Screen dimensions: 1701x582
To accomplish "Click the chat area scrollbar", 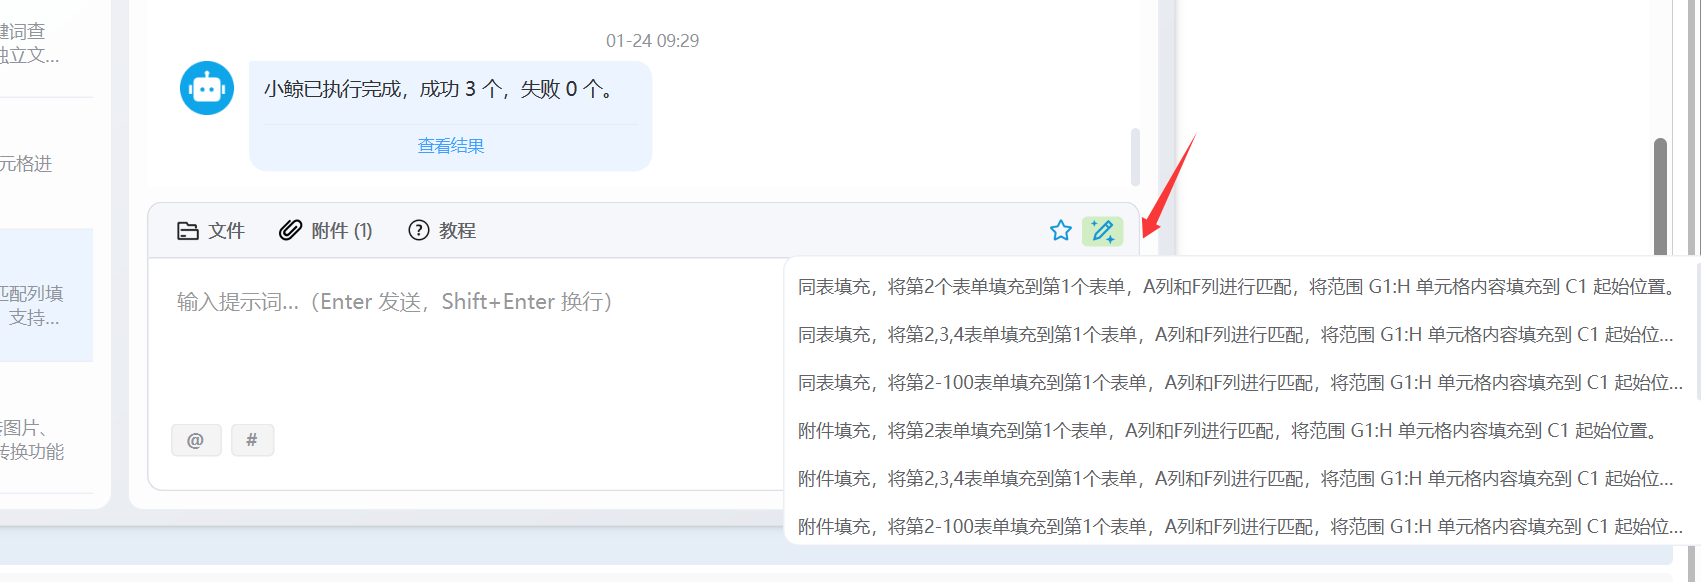I will coord(1135,156).
